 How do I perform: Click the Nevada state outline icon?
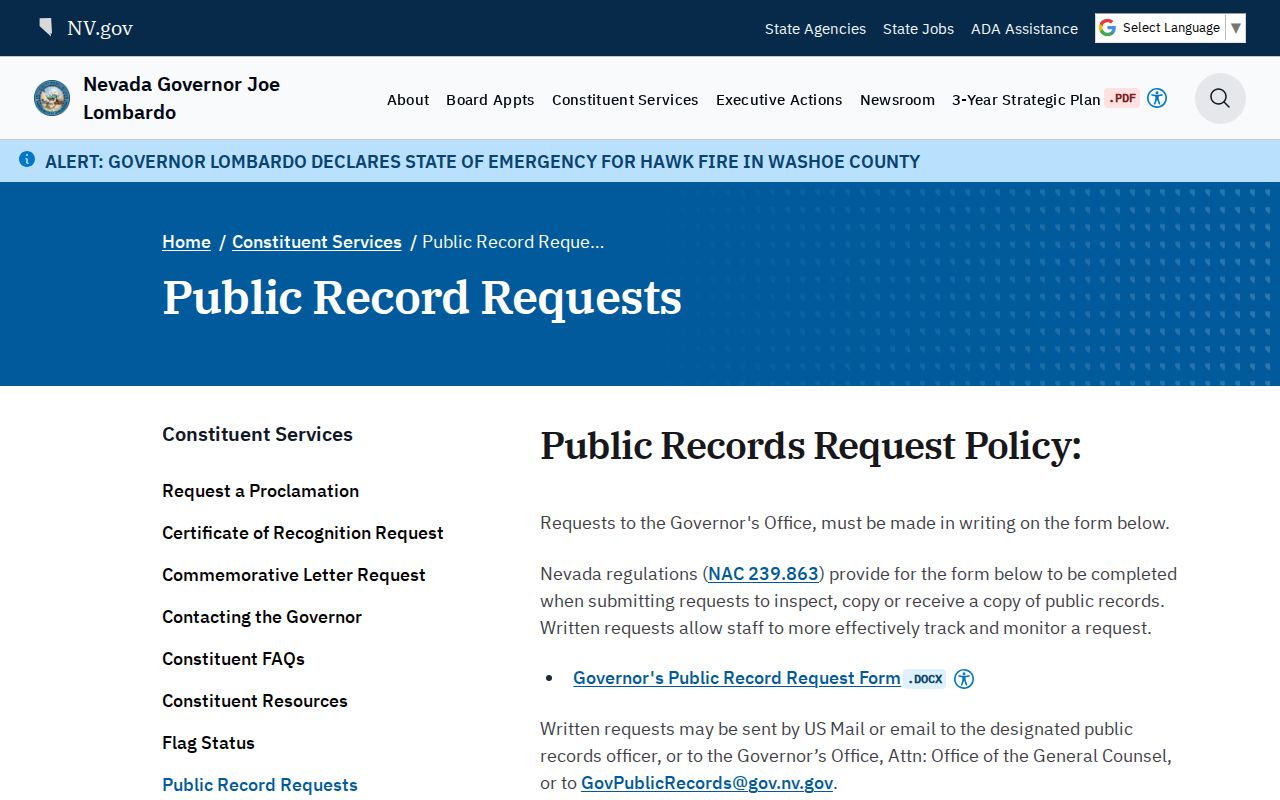pyautogui.click(x=45, y=27)
